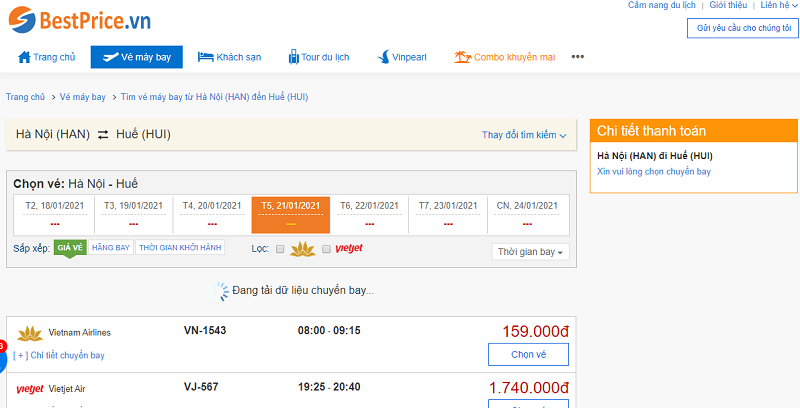Screen dimensions: 800x408
Task: Click the loading spinner Đang tải dữ liệu
Action: (x=220, y=291)
